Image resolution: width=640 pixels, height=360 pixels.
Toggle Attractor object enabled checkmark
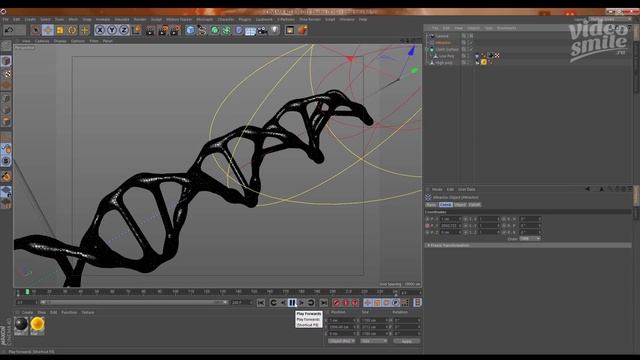(470, 42)
